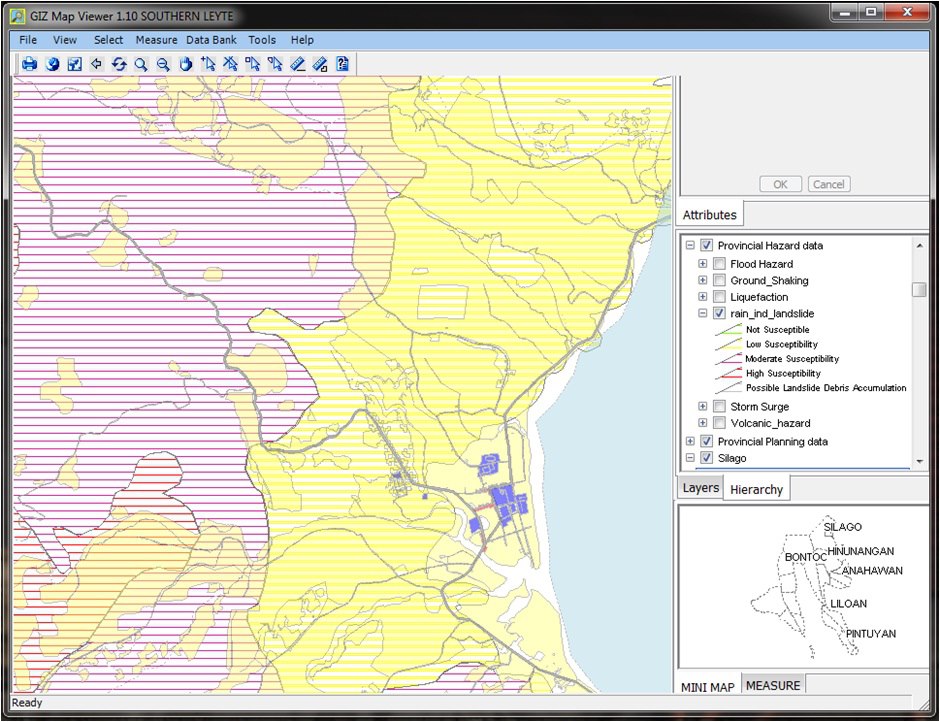This screenshot has width=940, height=722.
Task: Open the Select menu
Action: [x=109, y=40]
